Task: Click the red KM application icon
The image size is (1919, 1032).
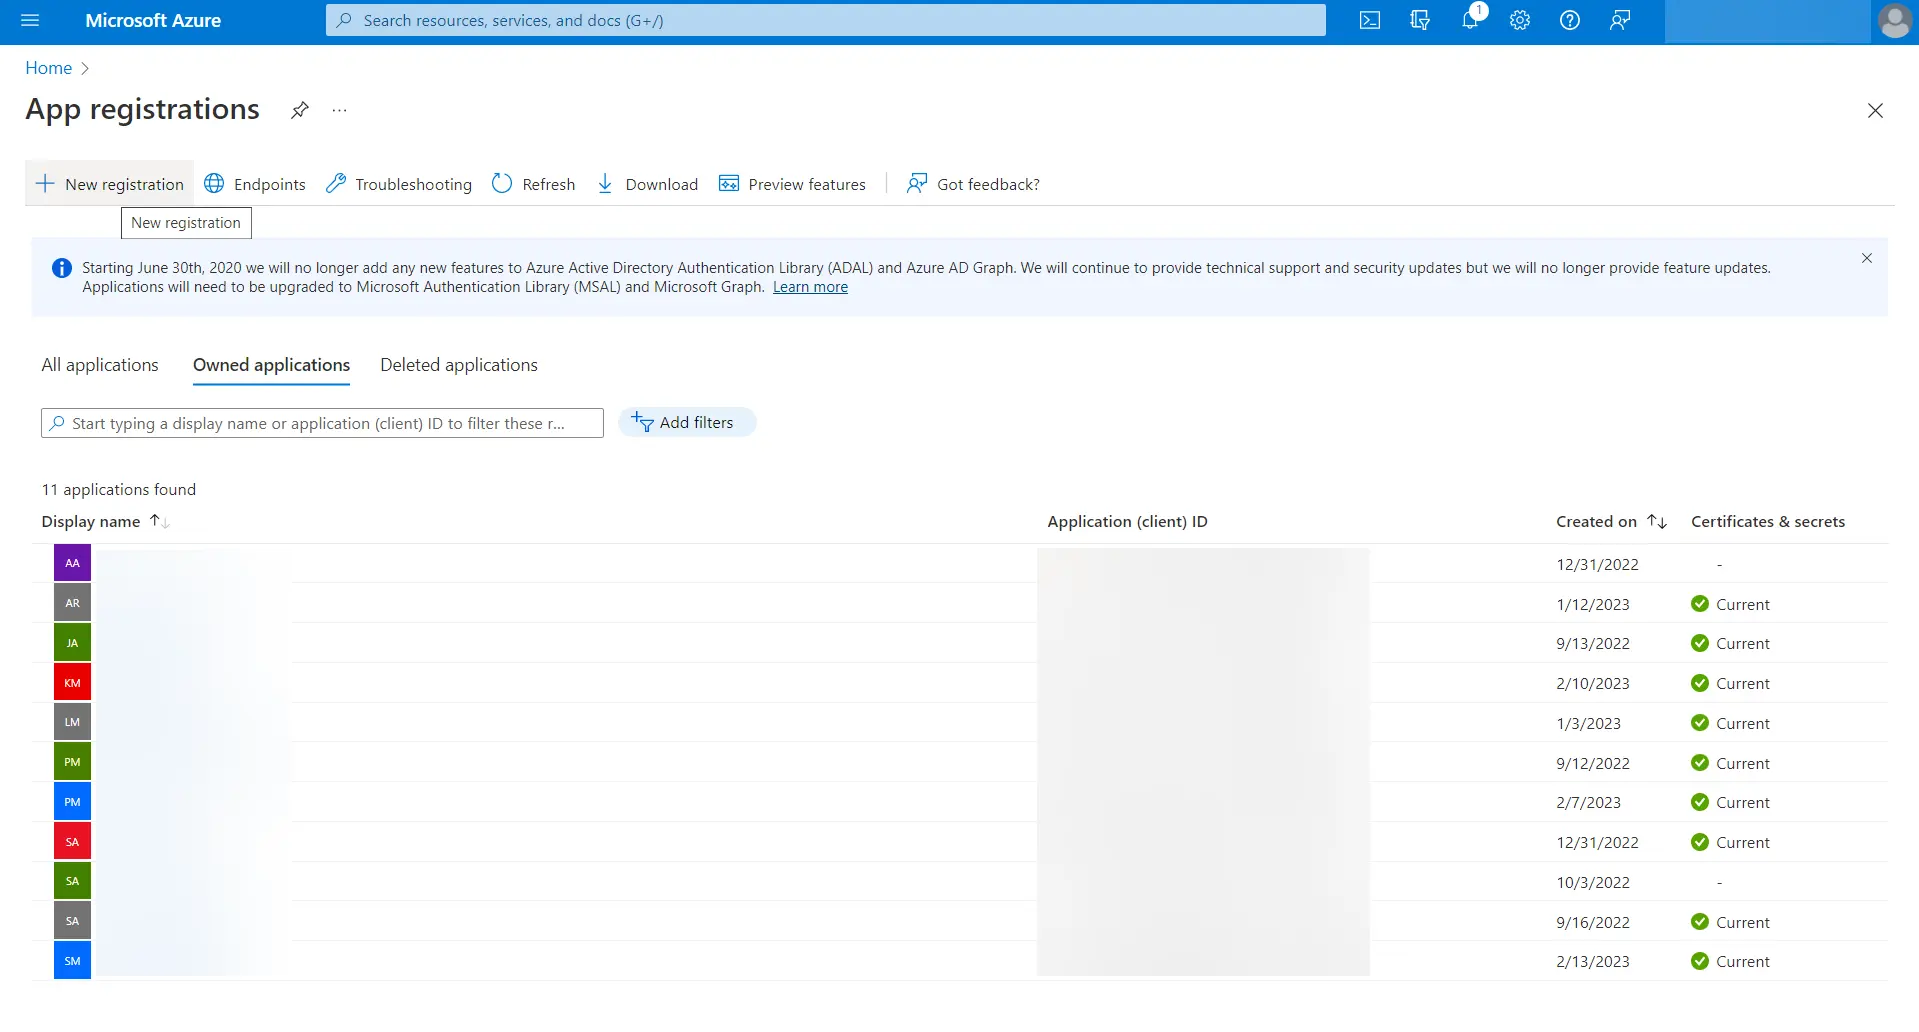Action: (72, 682)
